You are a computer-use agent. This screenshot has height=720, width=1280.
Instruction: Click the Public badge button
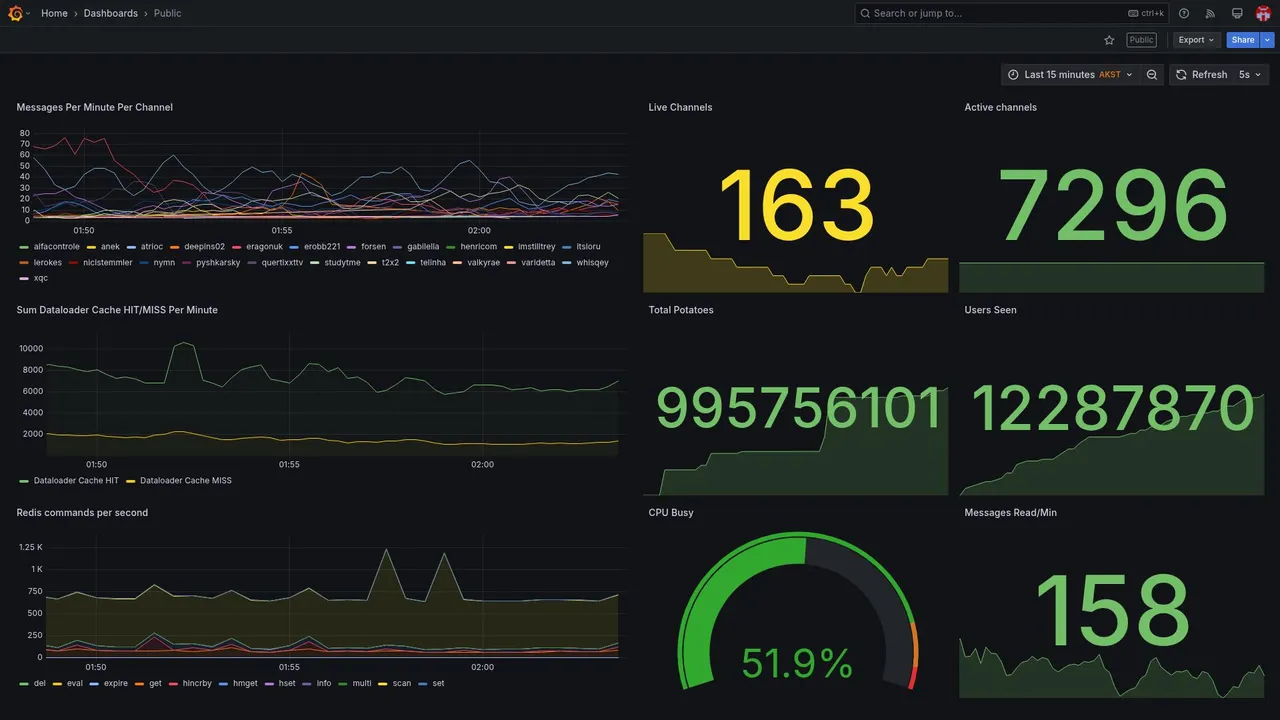tap(1141, 40)
